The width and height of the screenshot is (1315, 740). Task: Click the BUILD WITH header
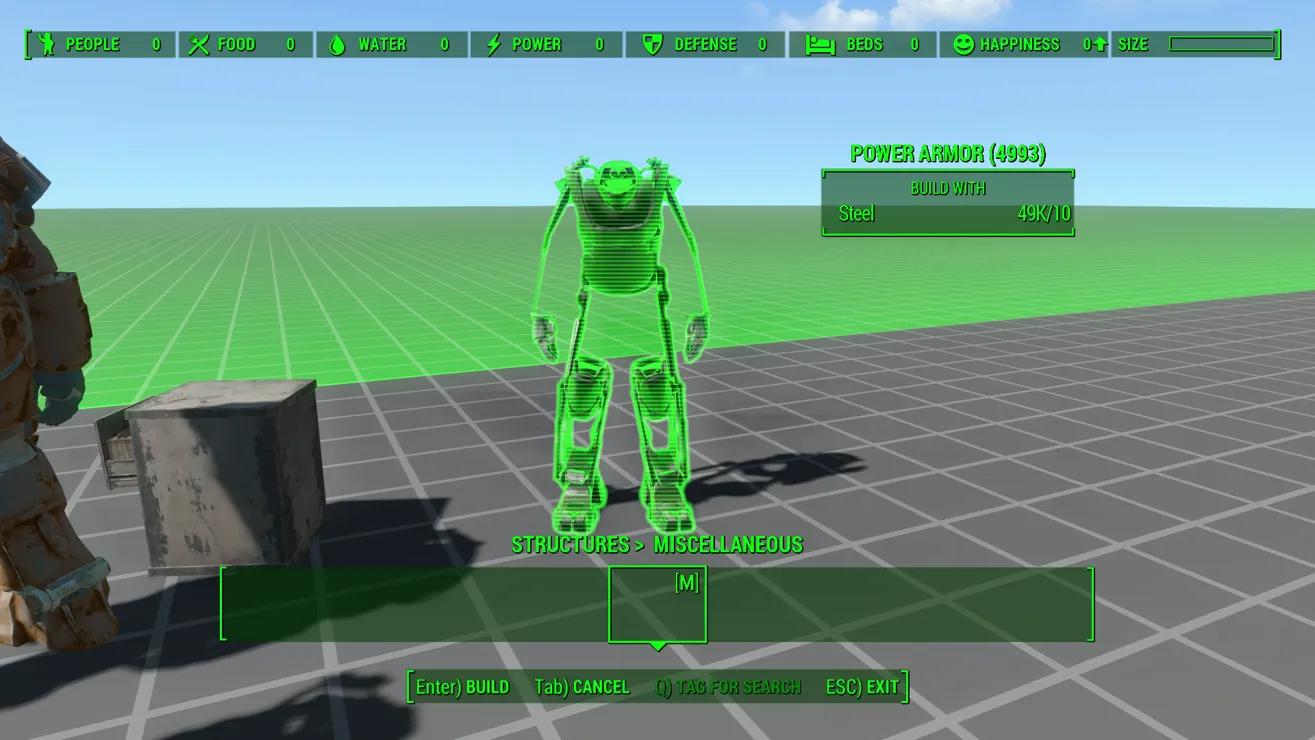pos(948,188)
